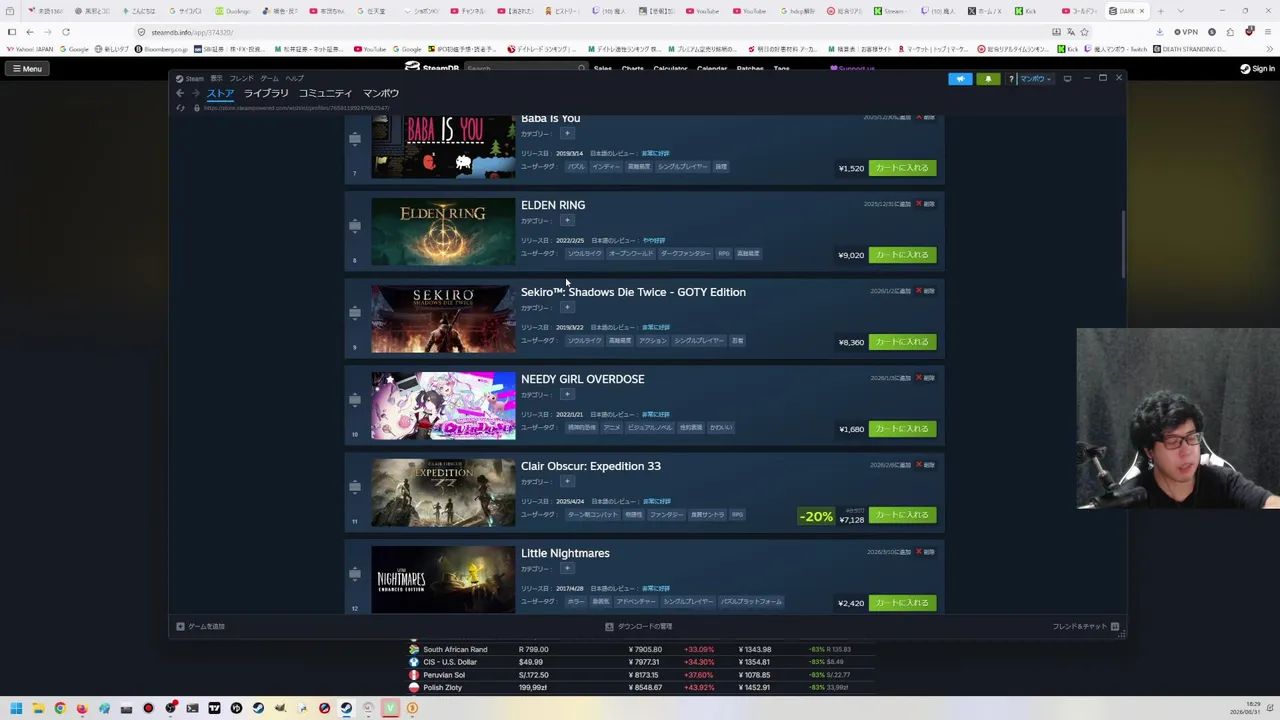Add Clair Obscur: Expedition 33 to cart
The height and width of the screenshot is (720, 1280).
coord(902,515)
